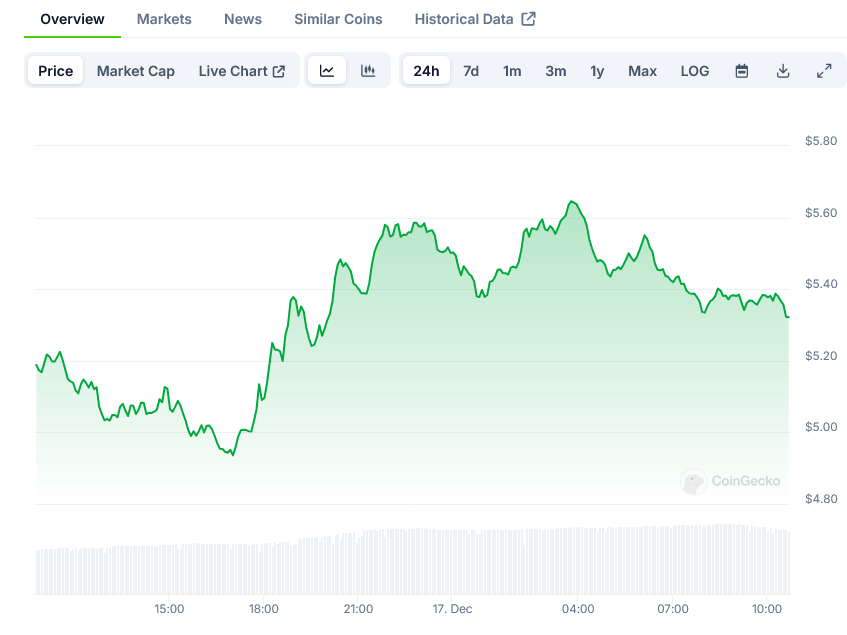
Task: Show the 3m price history
Action: click(x=556, y=71)
